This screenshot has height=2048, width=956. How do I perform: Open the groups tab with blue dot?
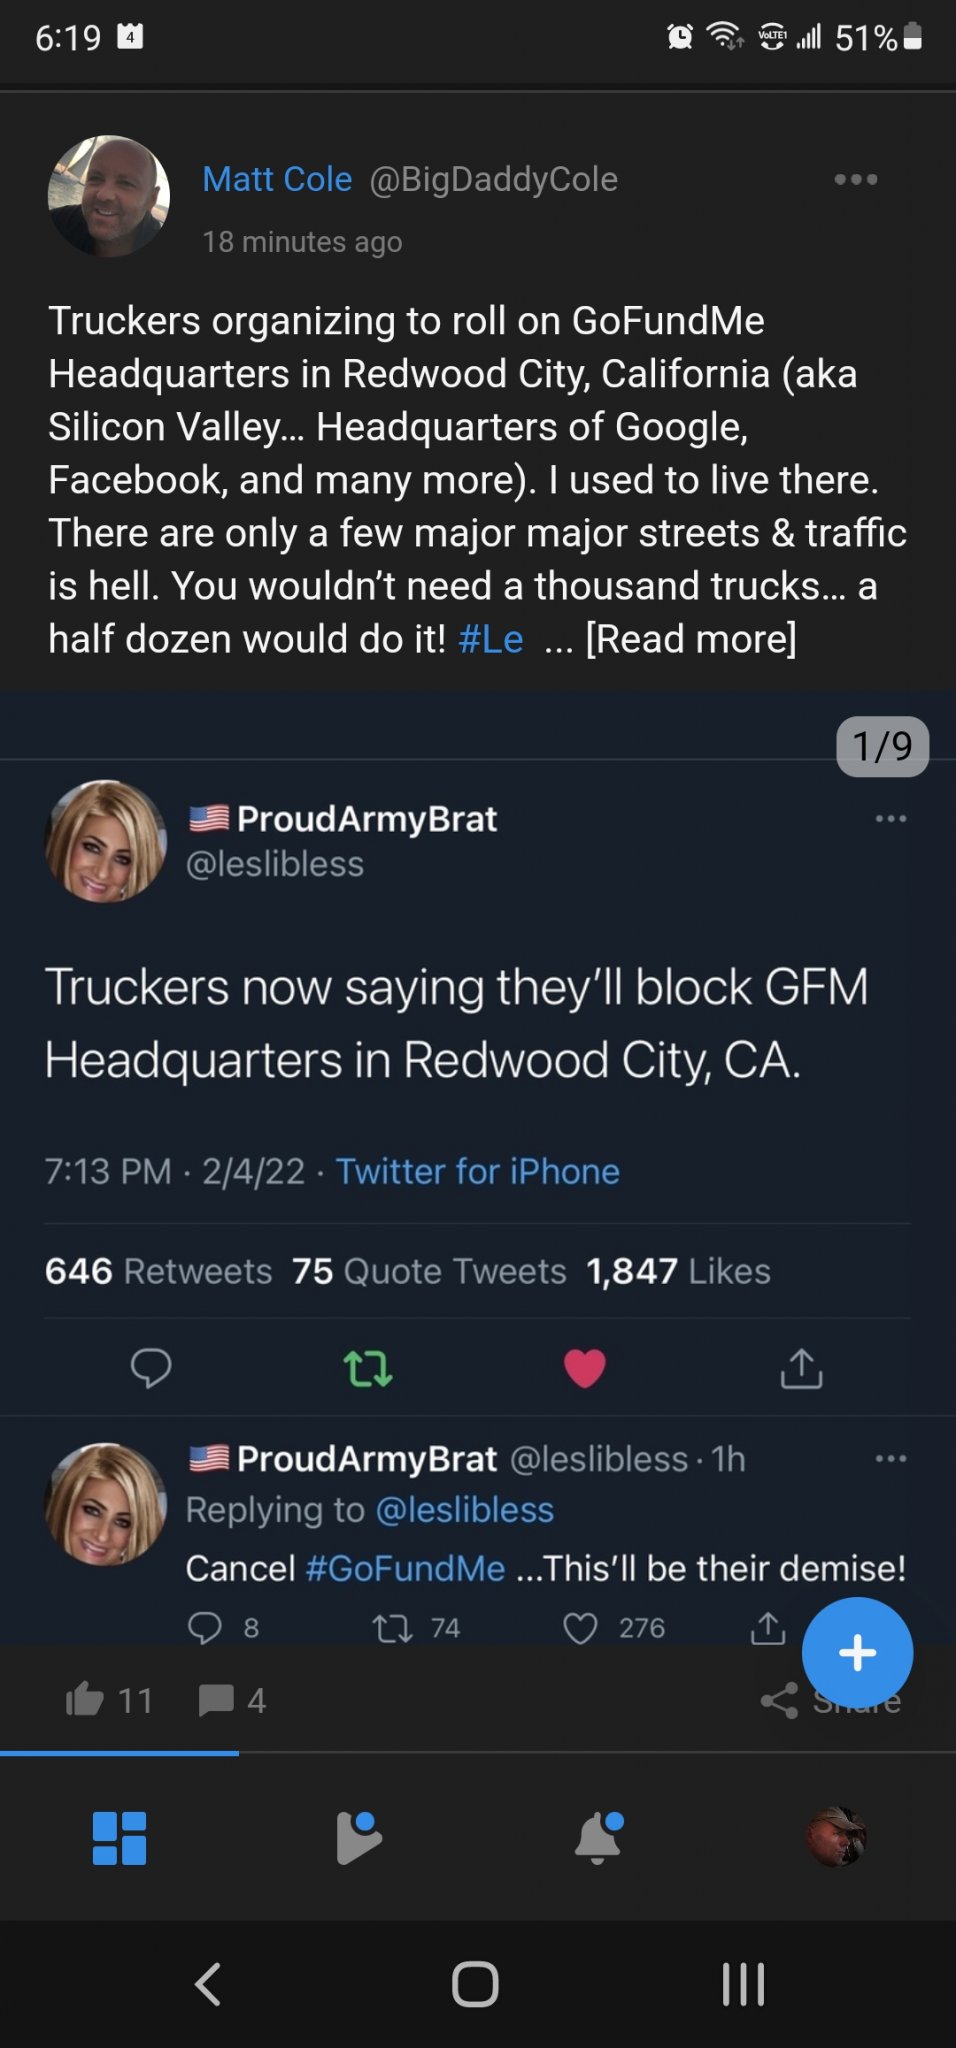(x=358, y=1838)
